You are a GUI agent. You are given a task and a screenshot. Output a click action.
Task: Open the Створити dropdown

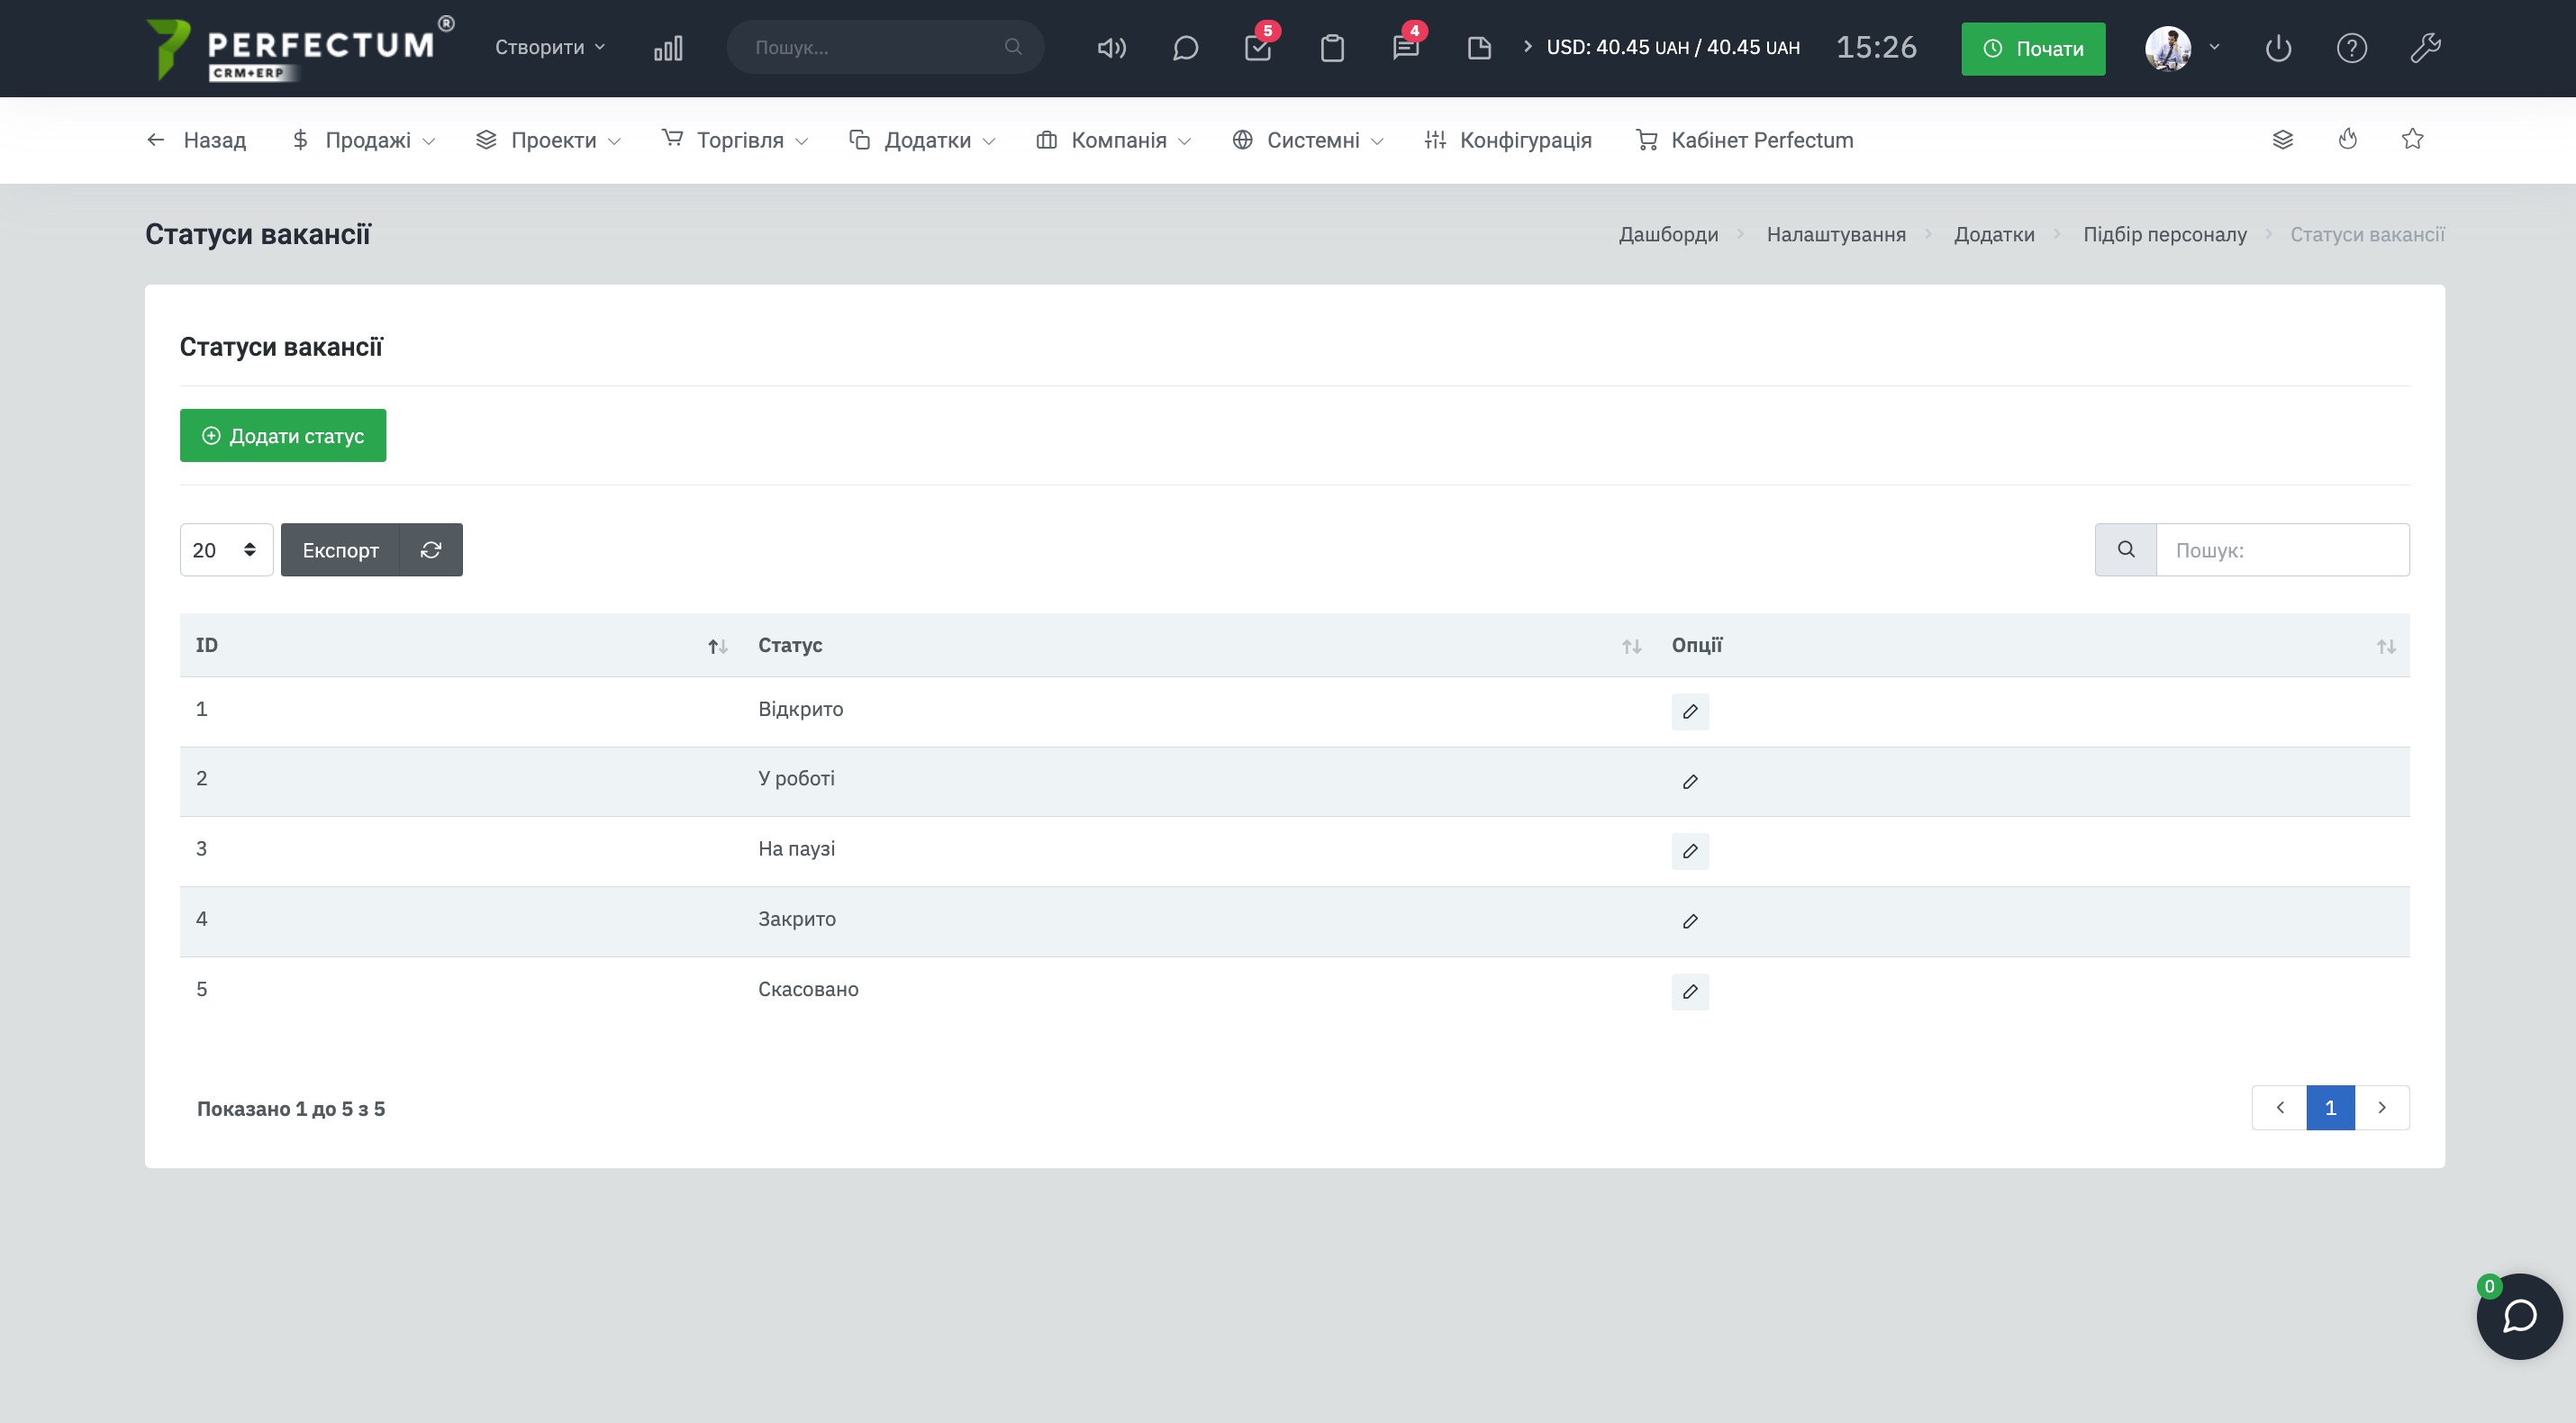pyautogui.click(x=550, y=47)
